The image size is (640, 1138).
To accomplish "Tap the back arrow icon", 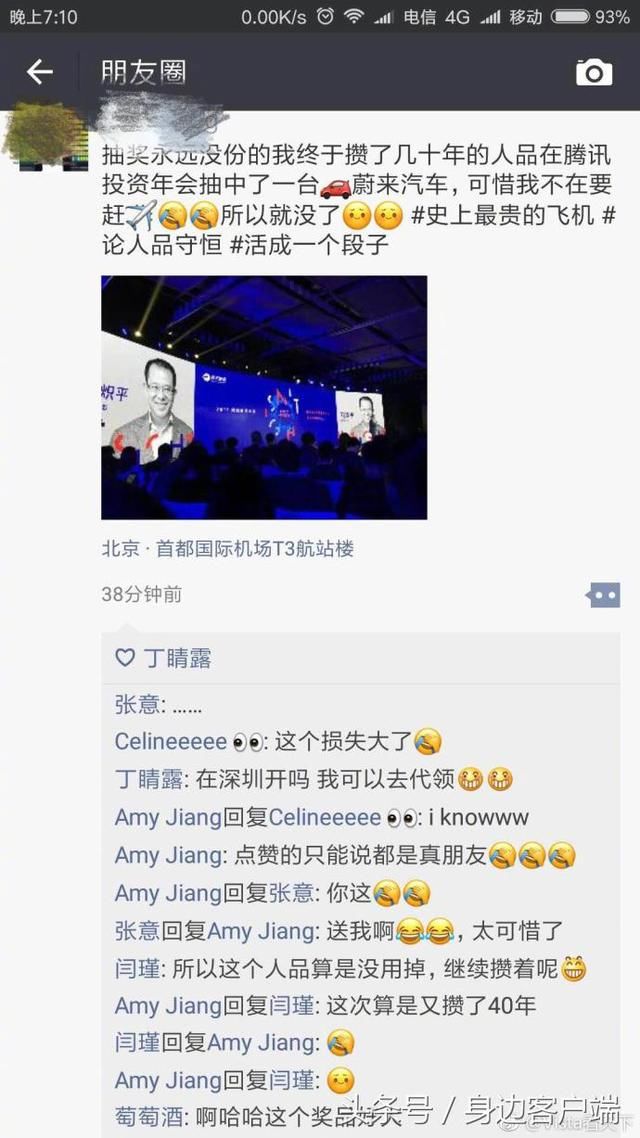I will tap(40, 72).
